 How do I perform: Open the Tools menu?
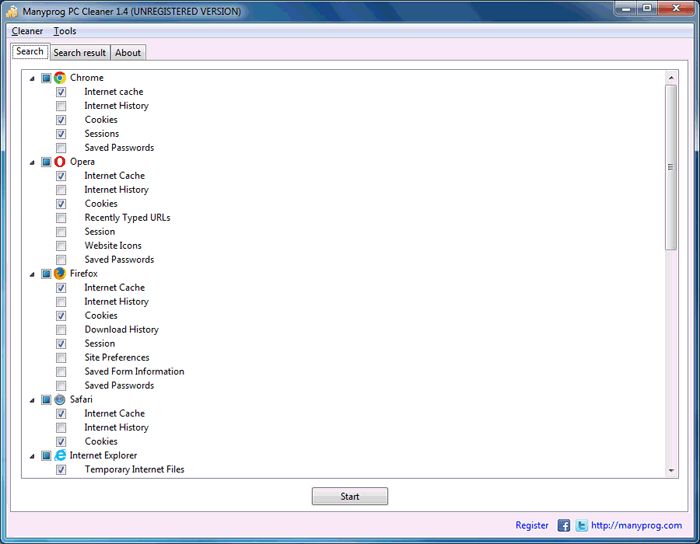(65, 31)
